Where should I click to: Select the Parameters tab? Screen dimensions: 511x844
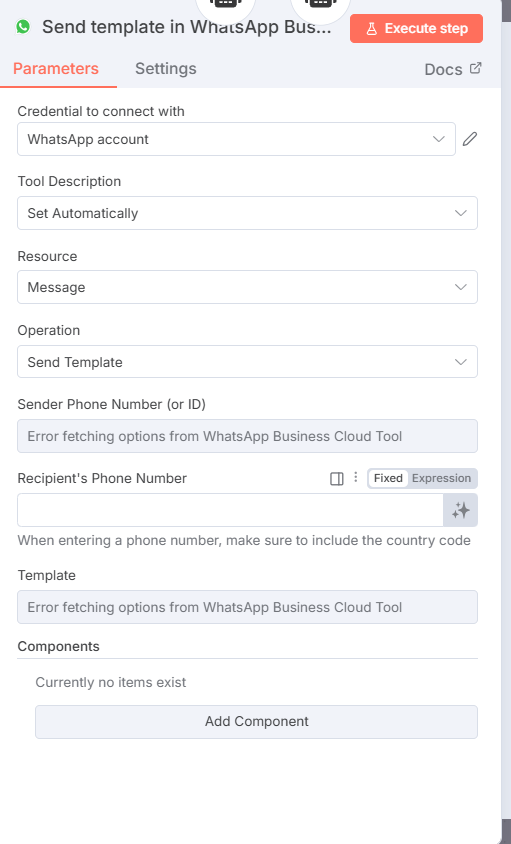pyautogui.click(x=56, y=69)
